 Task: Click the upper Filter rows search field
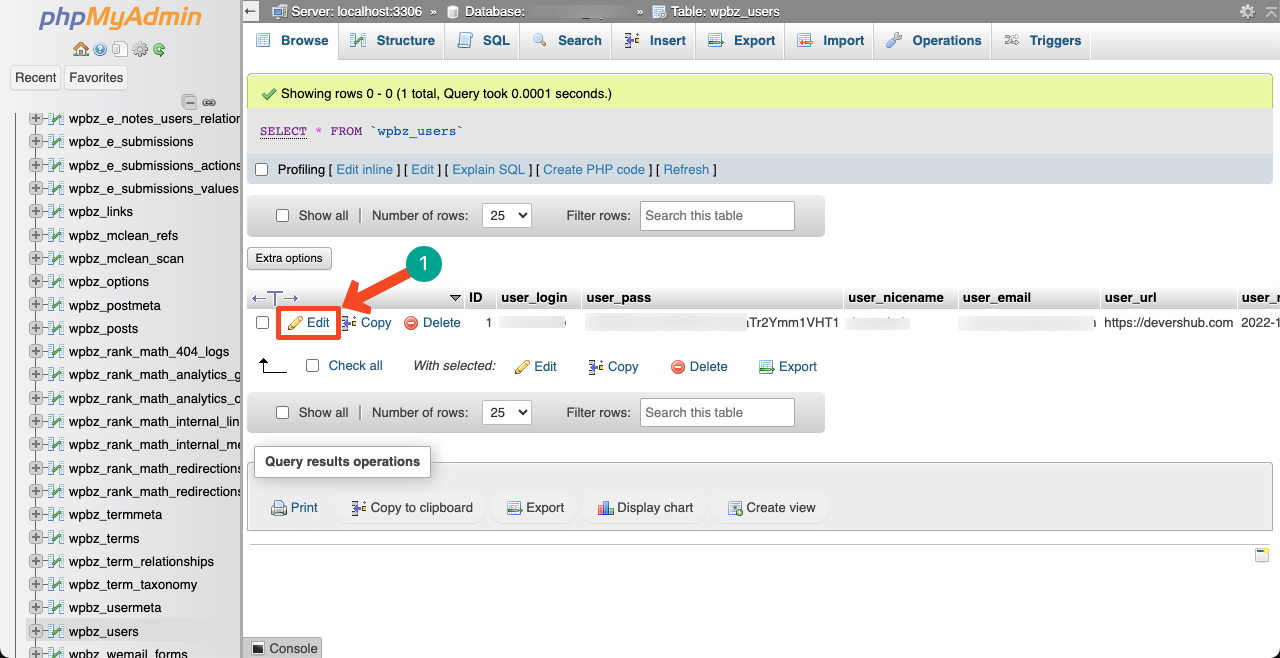point(717,216)
